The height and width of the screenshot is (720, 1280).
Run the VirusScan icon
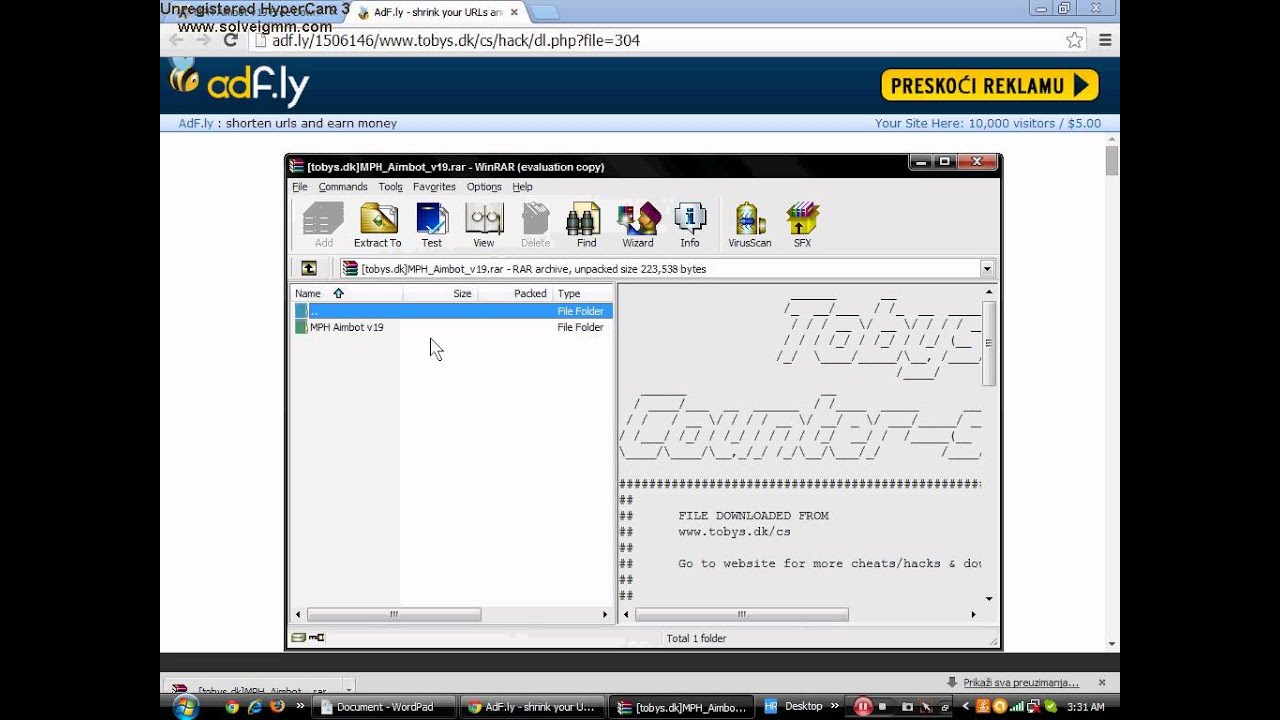click(x=750, y=225)
